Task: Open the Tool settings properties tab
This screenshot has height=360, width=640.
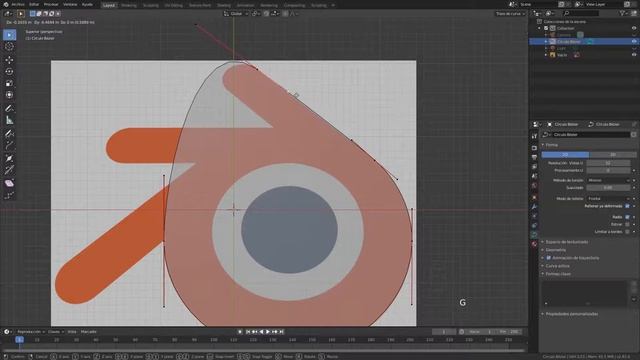Action: click(534, 136)
